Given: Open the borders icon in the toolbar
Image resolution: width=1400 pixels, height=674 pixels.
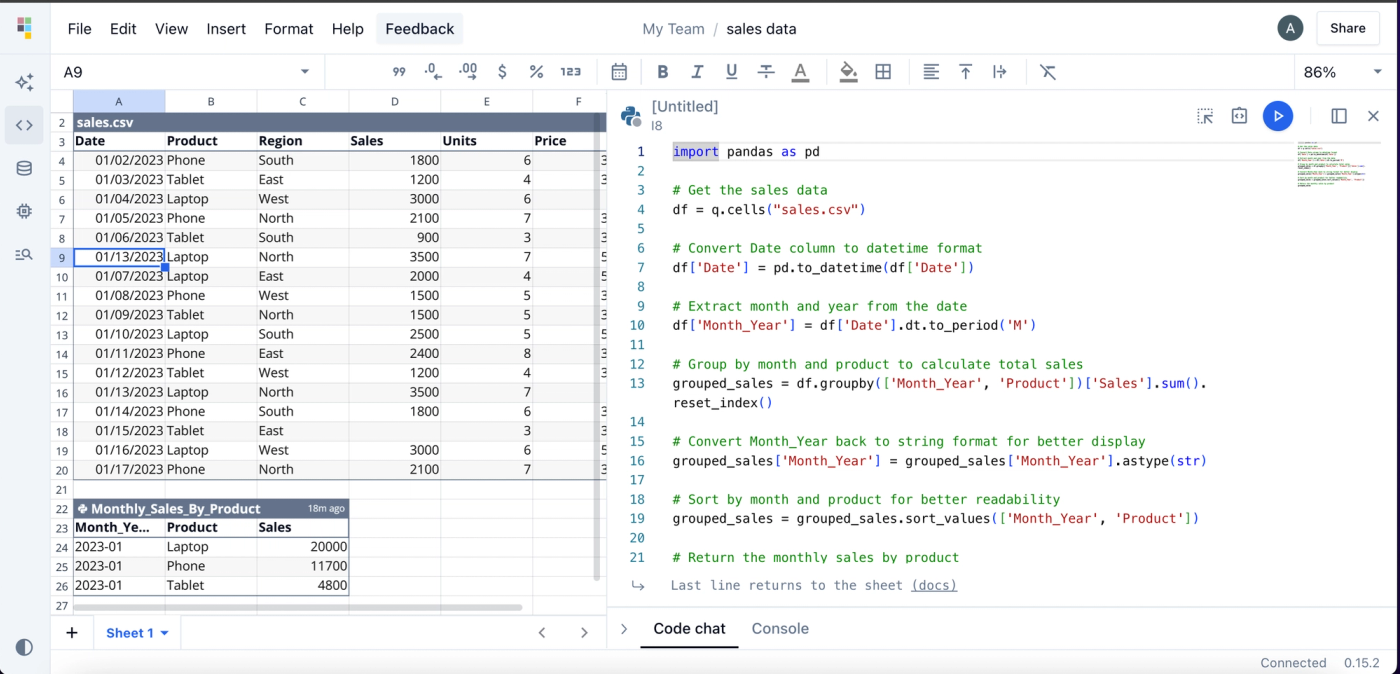Looking at the screenshot, I should click(x=883, y=71).
